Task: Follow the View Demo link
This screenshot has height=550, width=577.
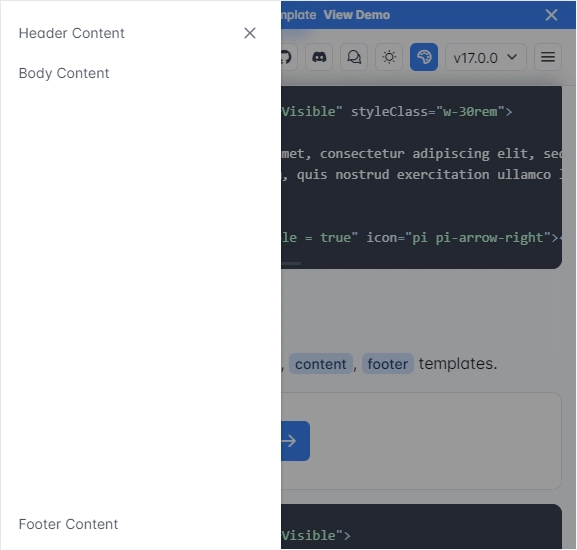Action: [x=357, y=15]
